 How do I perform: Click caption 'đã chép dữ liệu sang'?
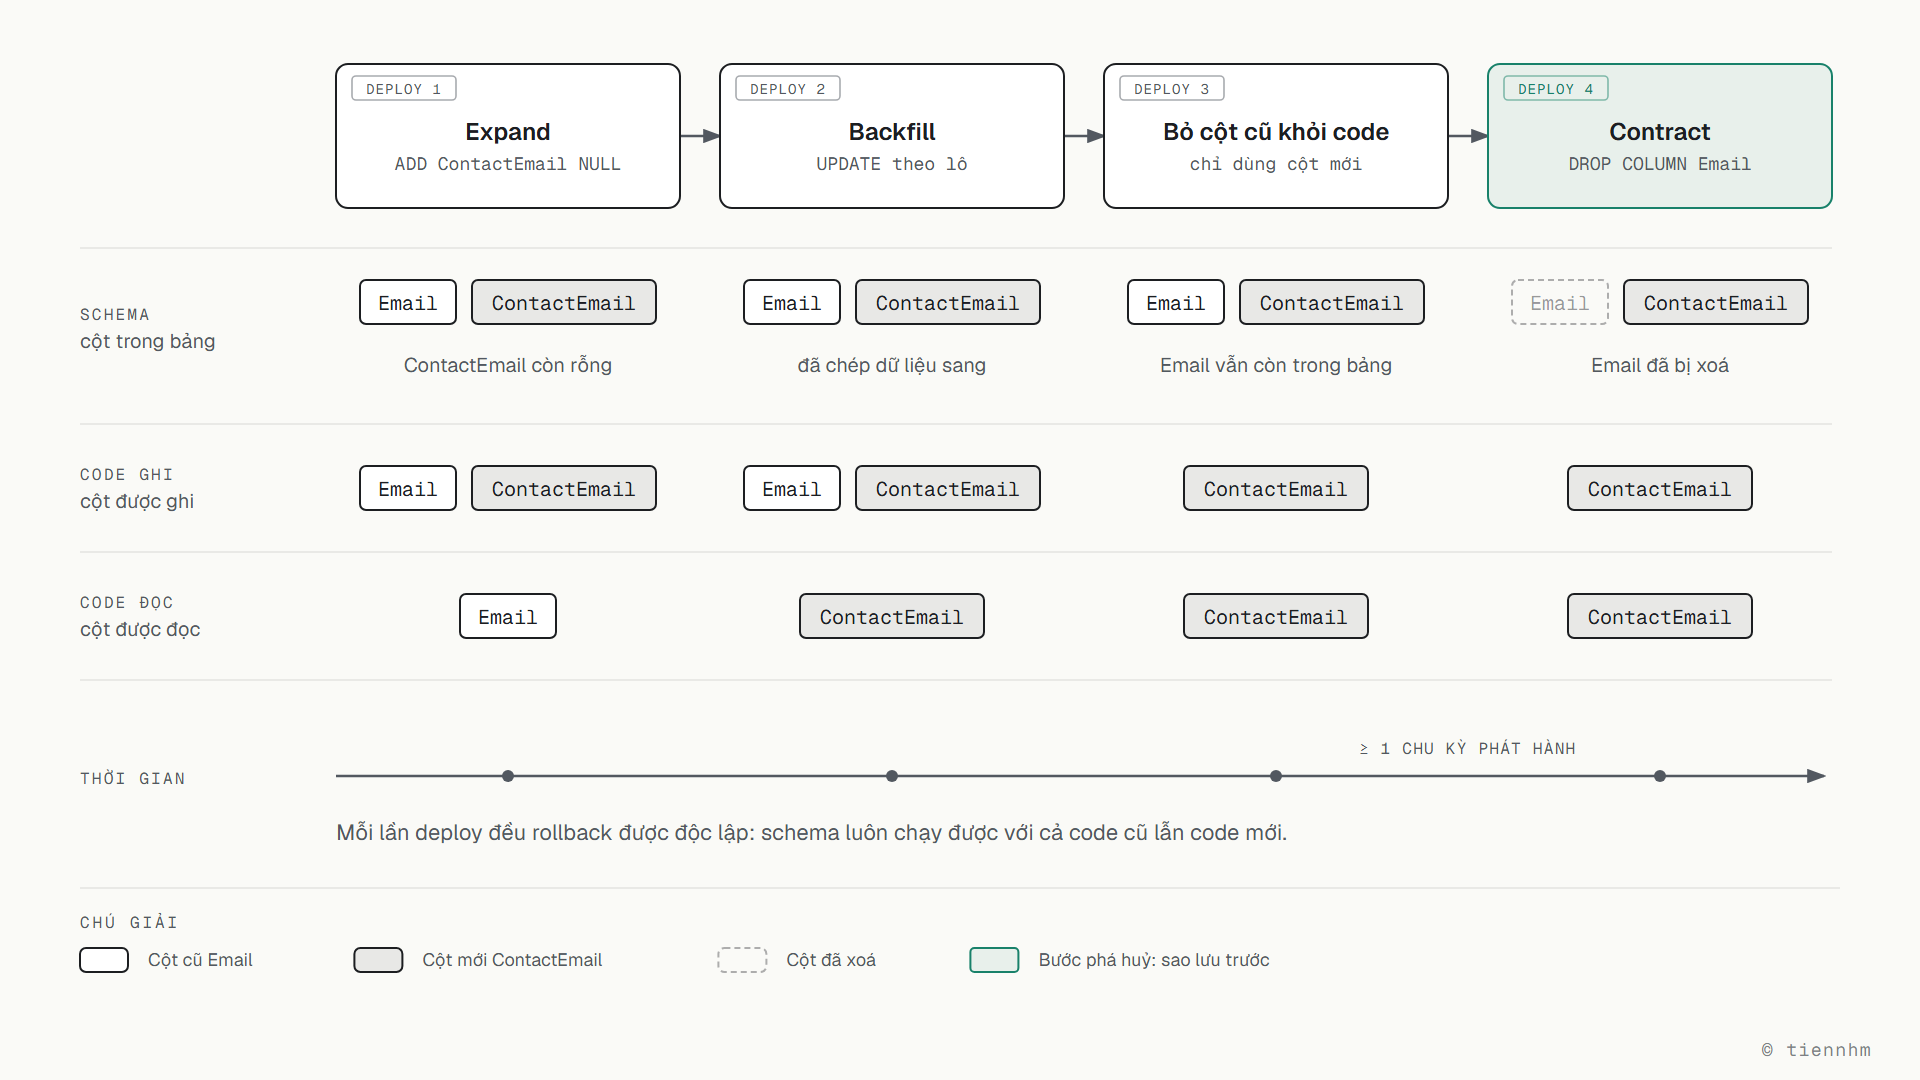[x=892, y=365]
